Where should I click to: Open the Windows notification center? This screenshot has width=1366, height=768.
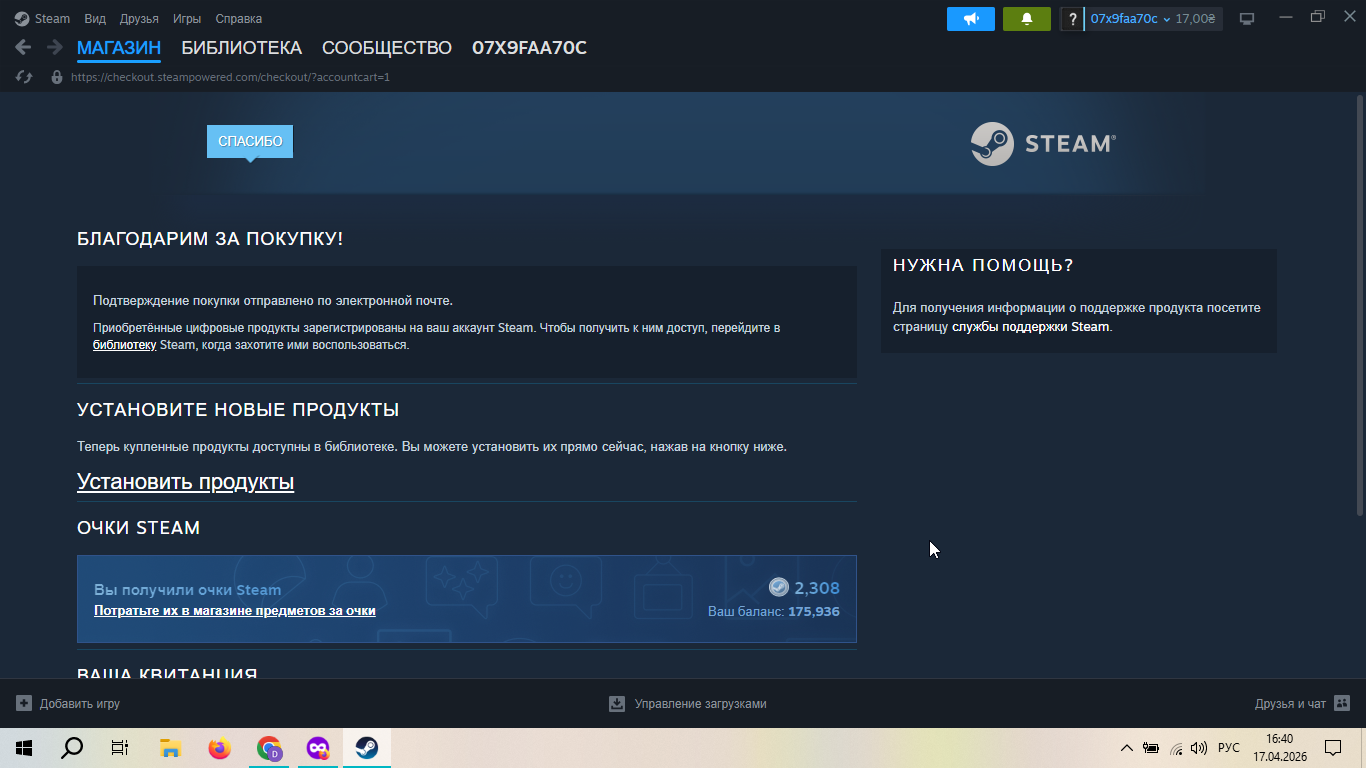point(1332,748)
